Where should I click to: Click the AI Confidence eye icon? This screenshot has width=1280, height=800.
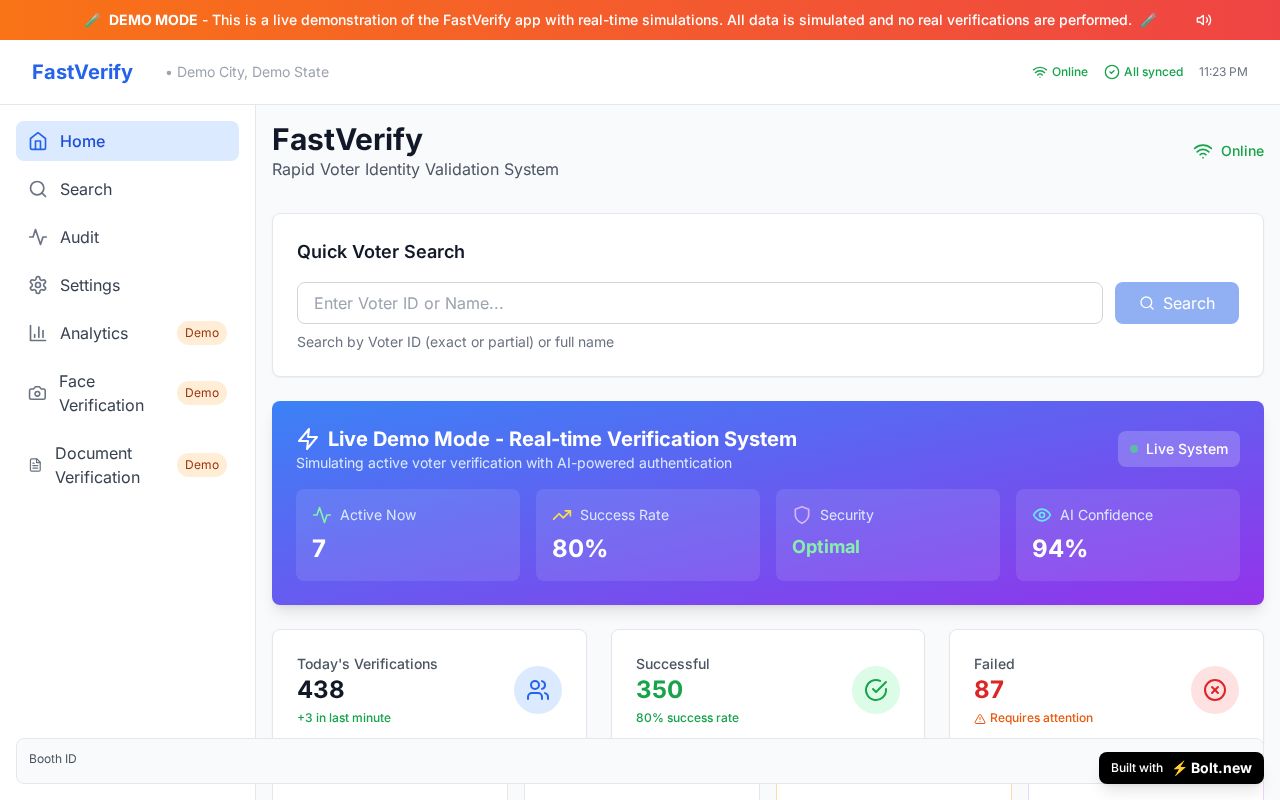pos(1042,515)
